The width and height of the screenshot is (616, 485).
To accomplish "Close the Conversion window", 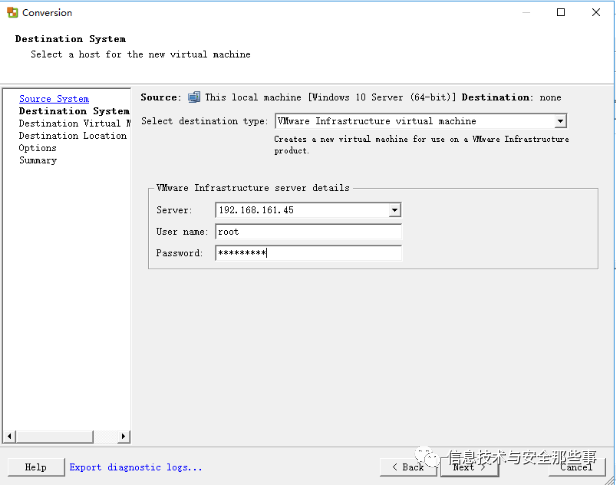I will pos(596,12).
